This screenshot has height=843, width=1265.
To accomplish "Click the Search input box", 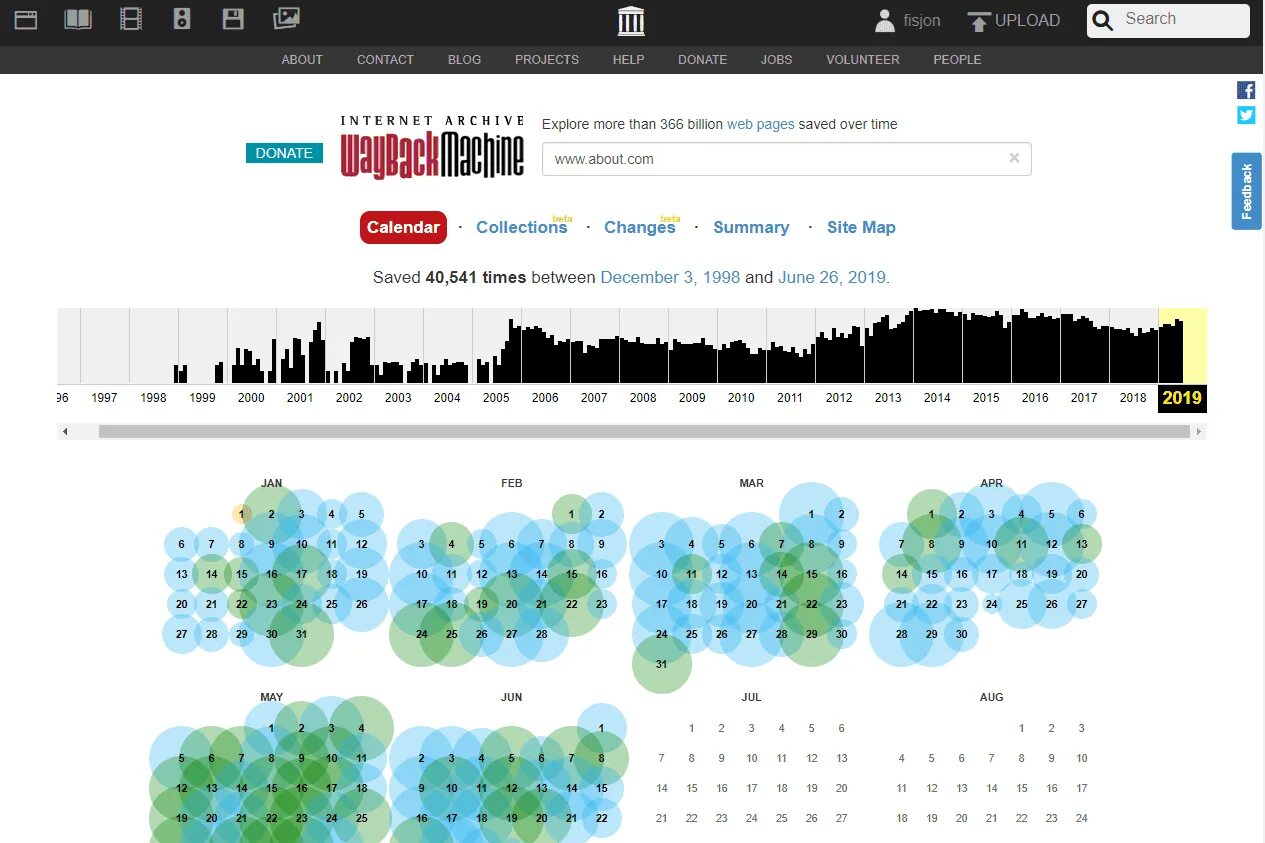I will [1181, 20].
